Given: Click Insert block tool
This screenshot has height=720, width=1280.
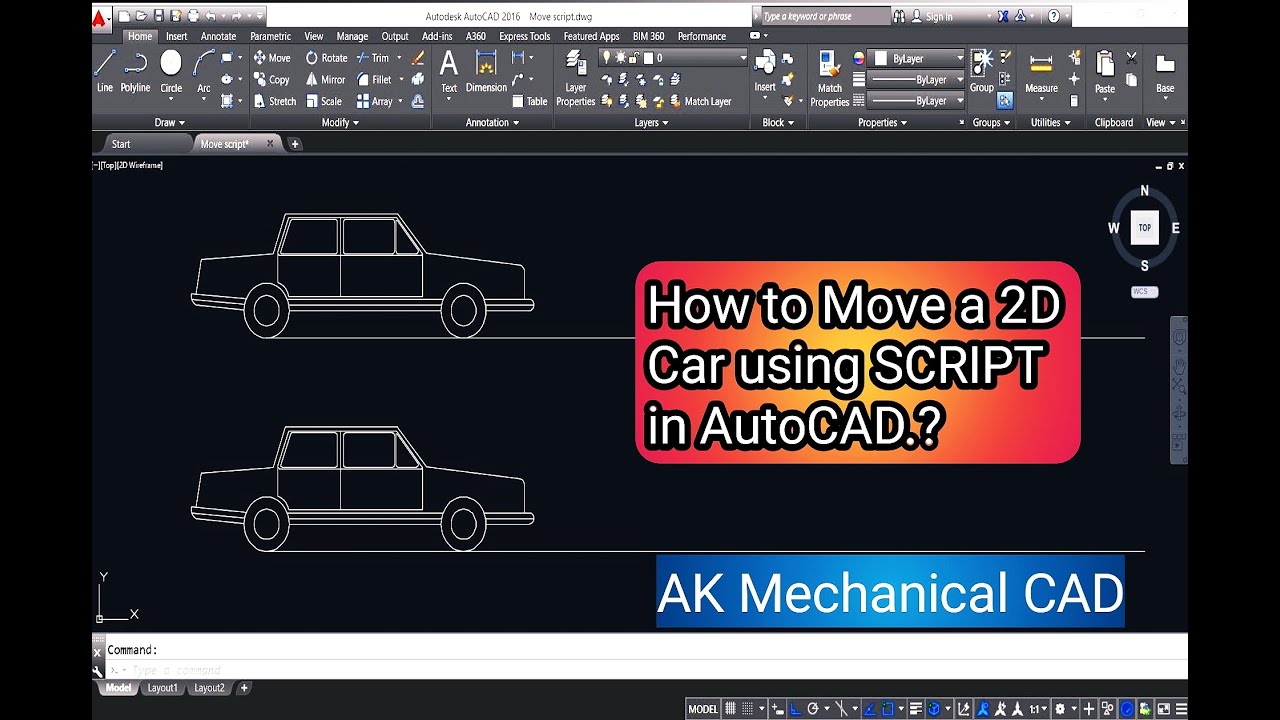Looking at the screenshot, I should click(x=765, y=72).
